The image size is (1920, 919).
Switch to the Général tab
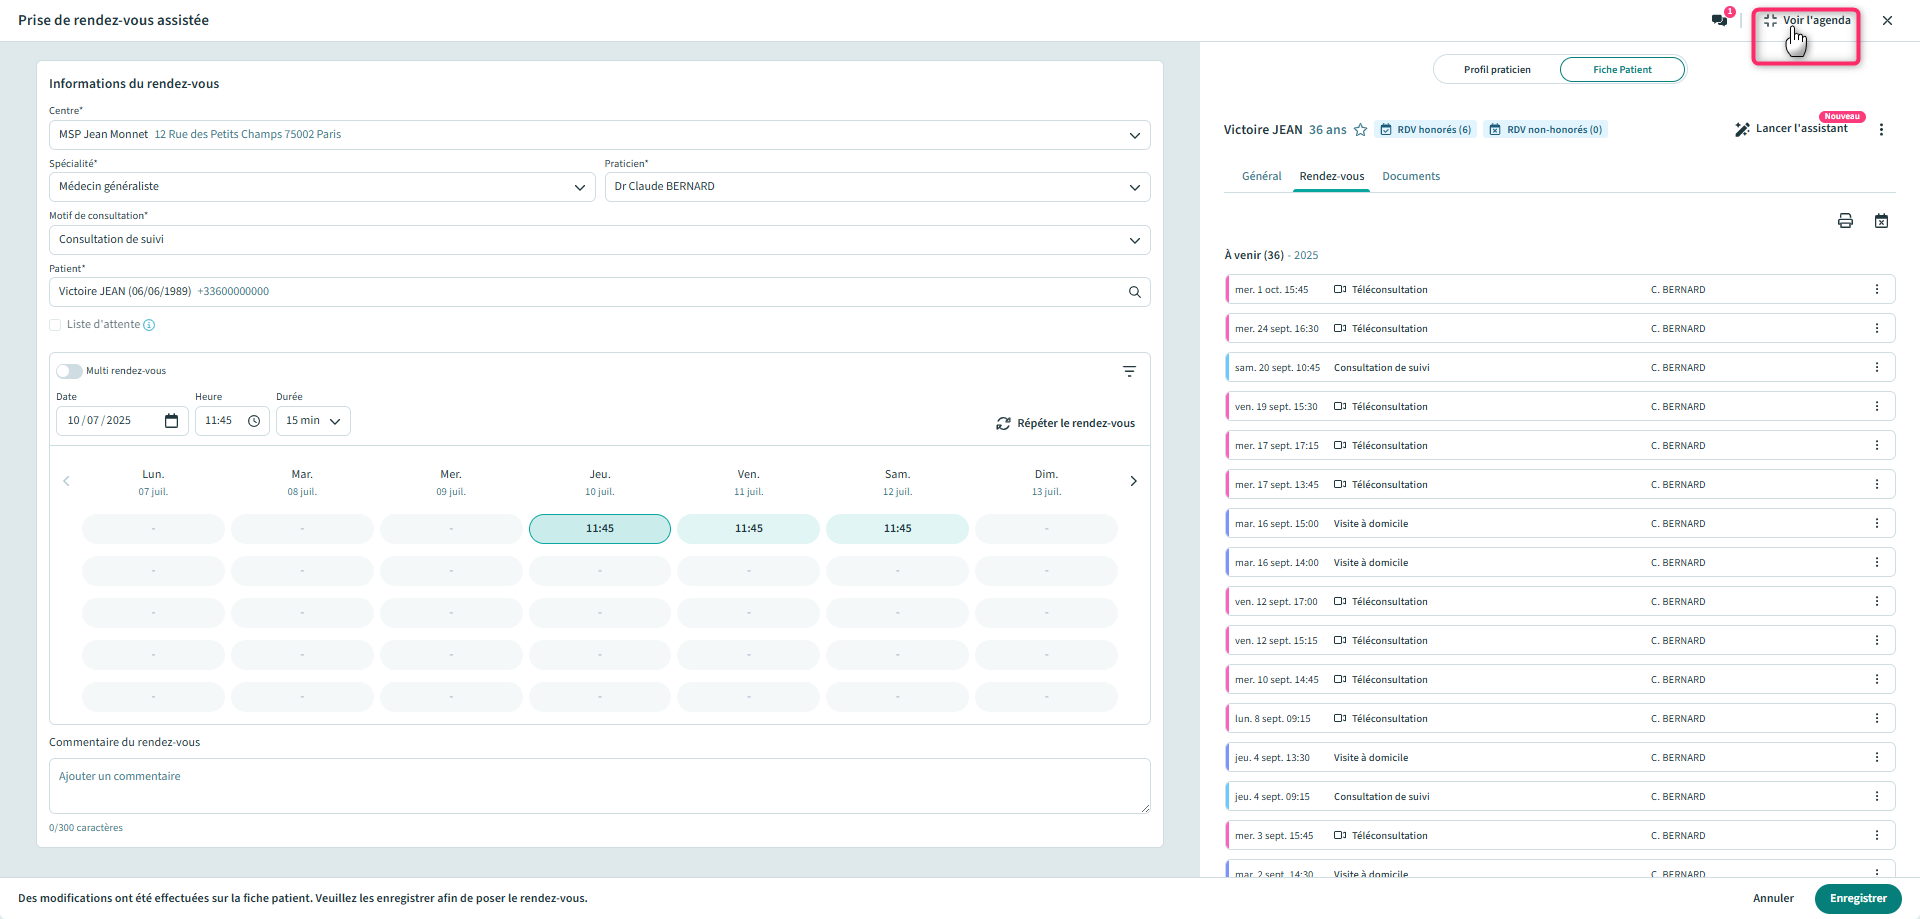(1261, 176)
